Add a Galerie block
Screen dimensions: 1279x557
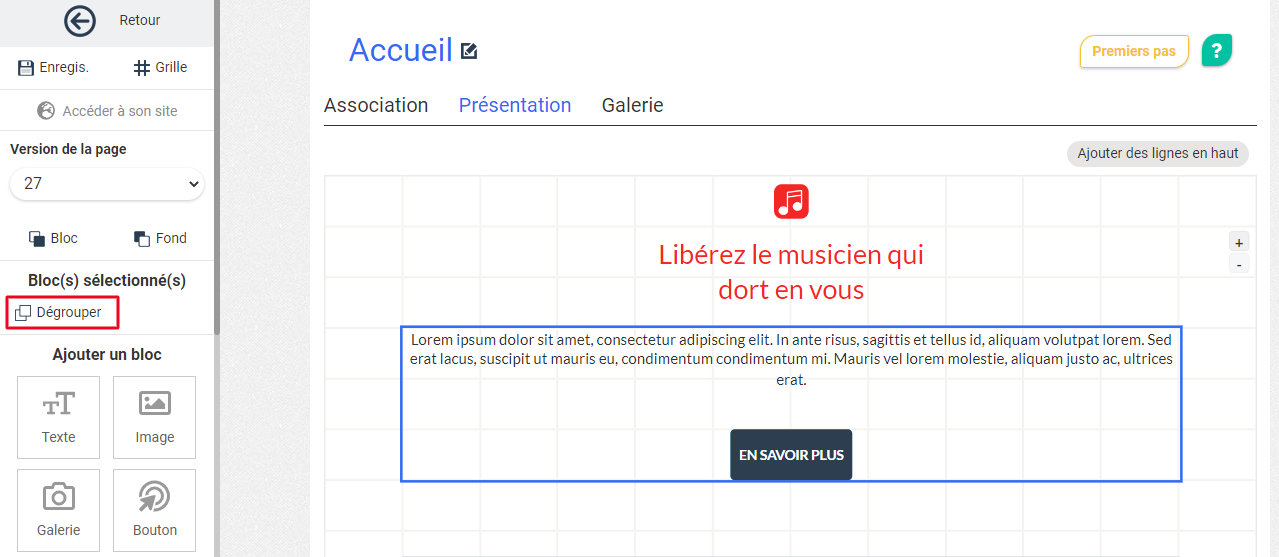pos(59,510)
